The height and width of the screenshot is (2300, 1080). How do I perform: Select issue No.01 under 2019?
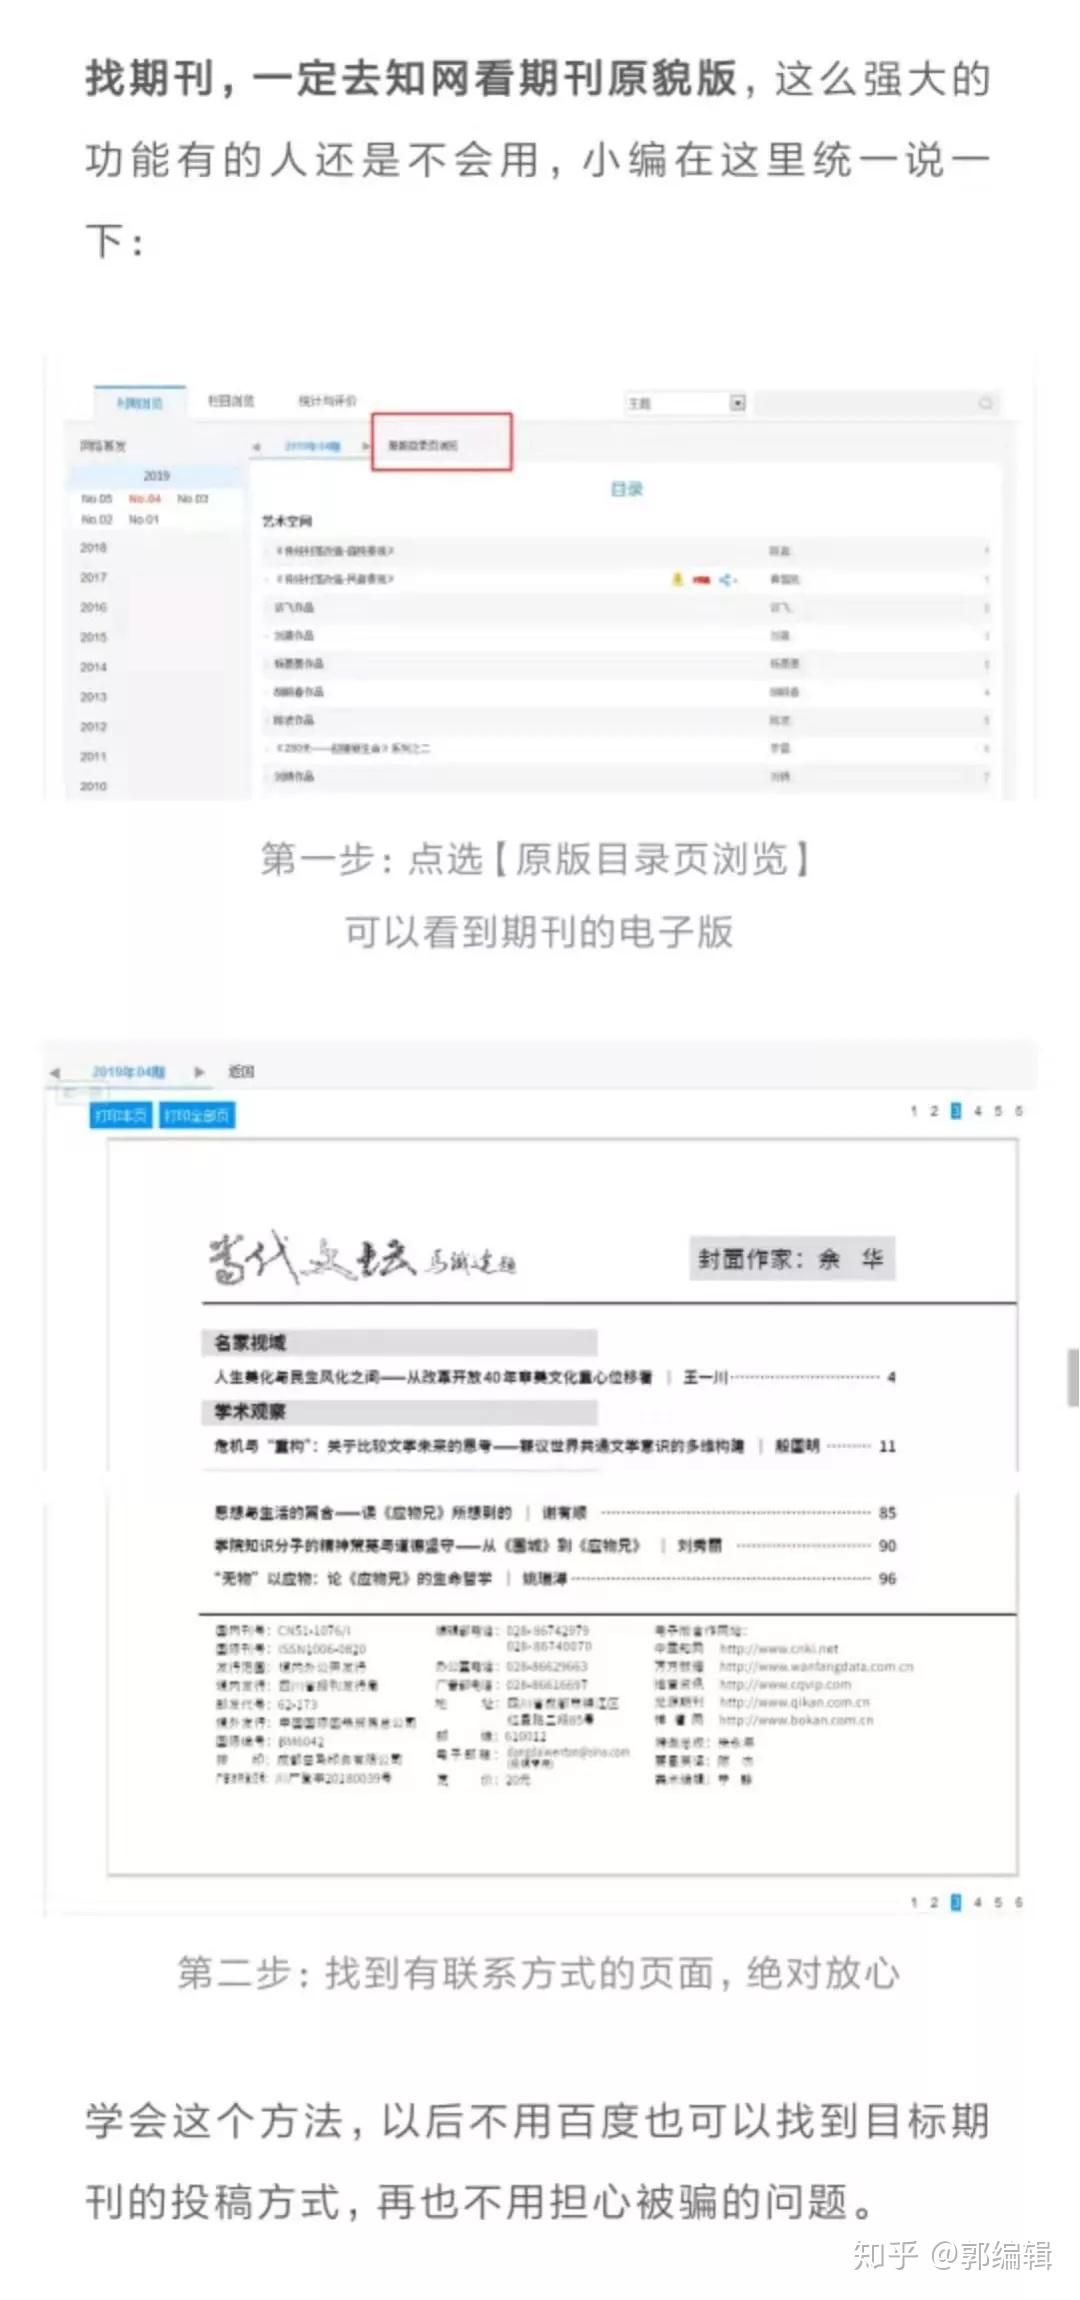tap(144, 519)
